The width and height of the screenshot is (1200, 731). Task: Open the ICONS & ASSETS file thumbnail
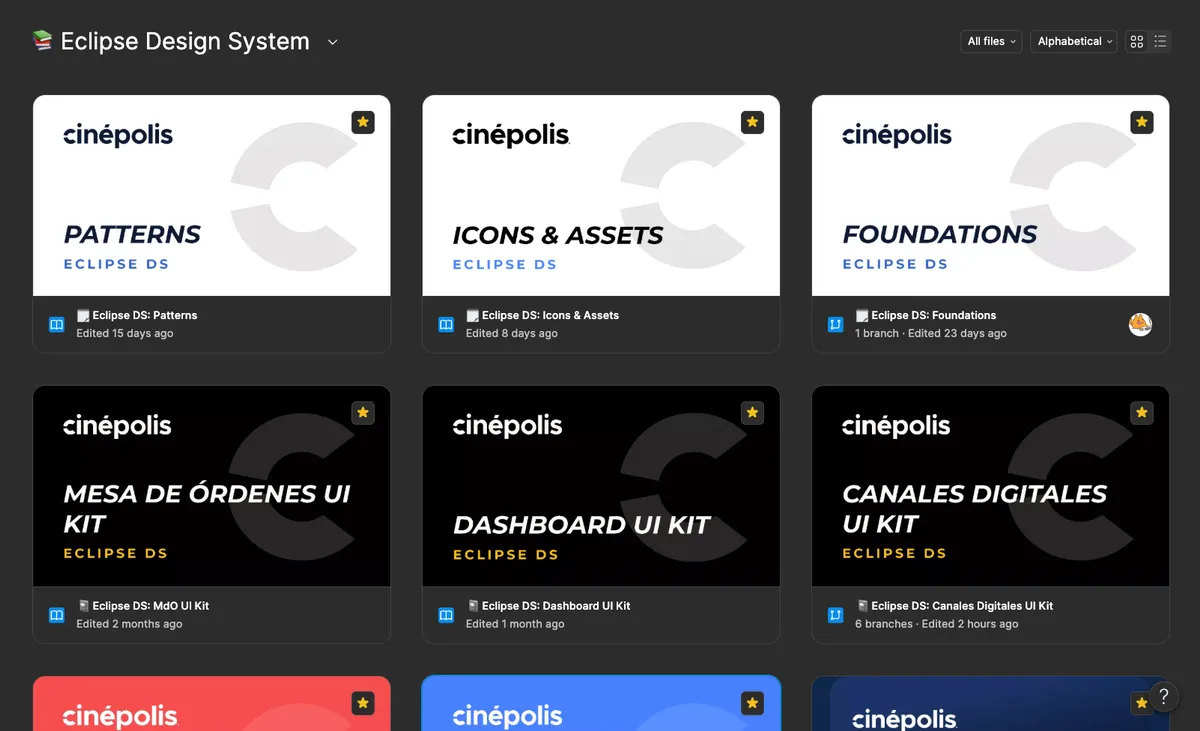pyautogui.click(x=601, y=196)
